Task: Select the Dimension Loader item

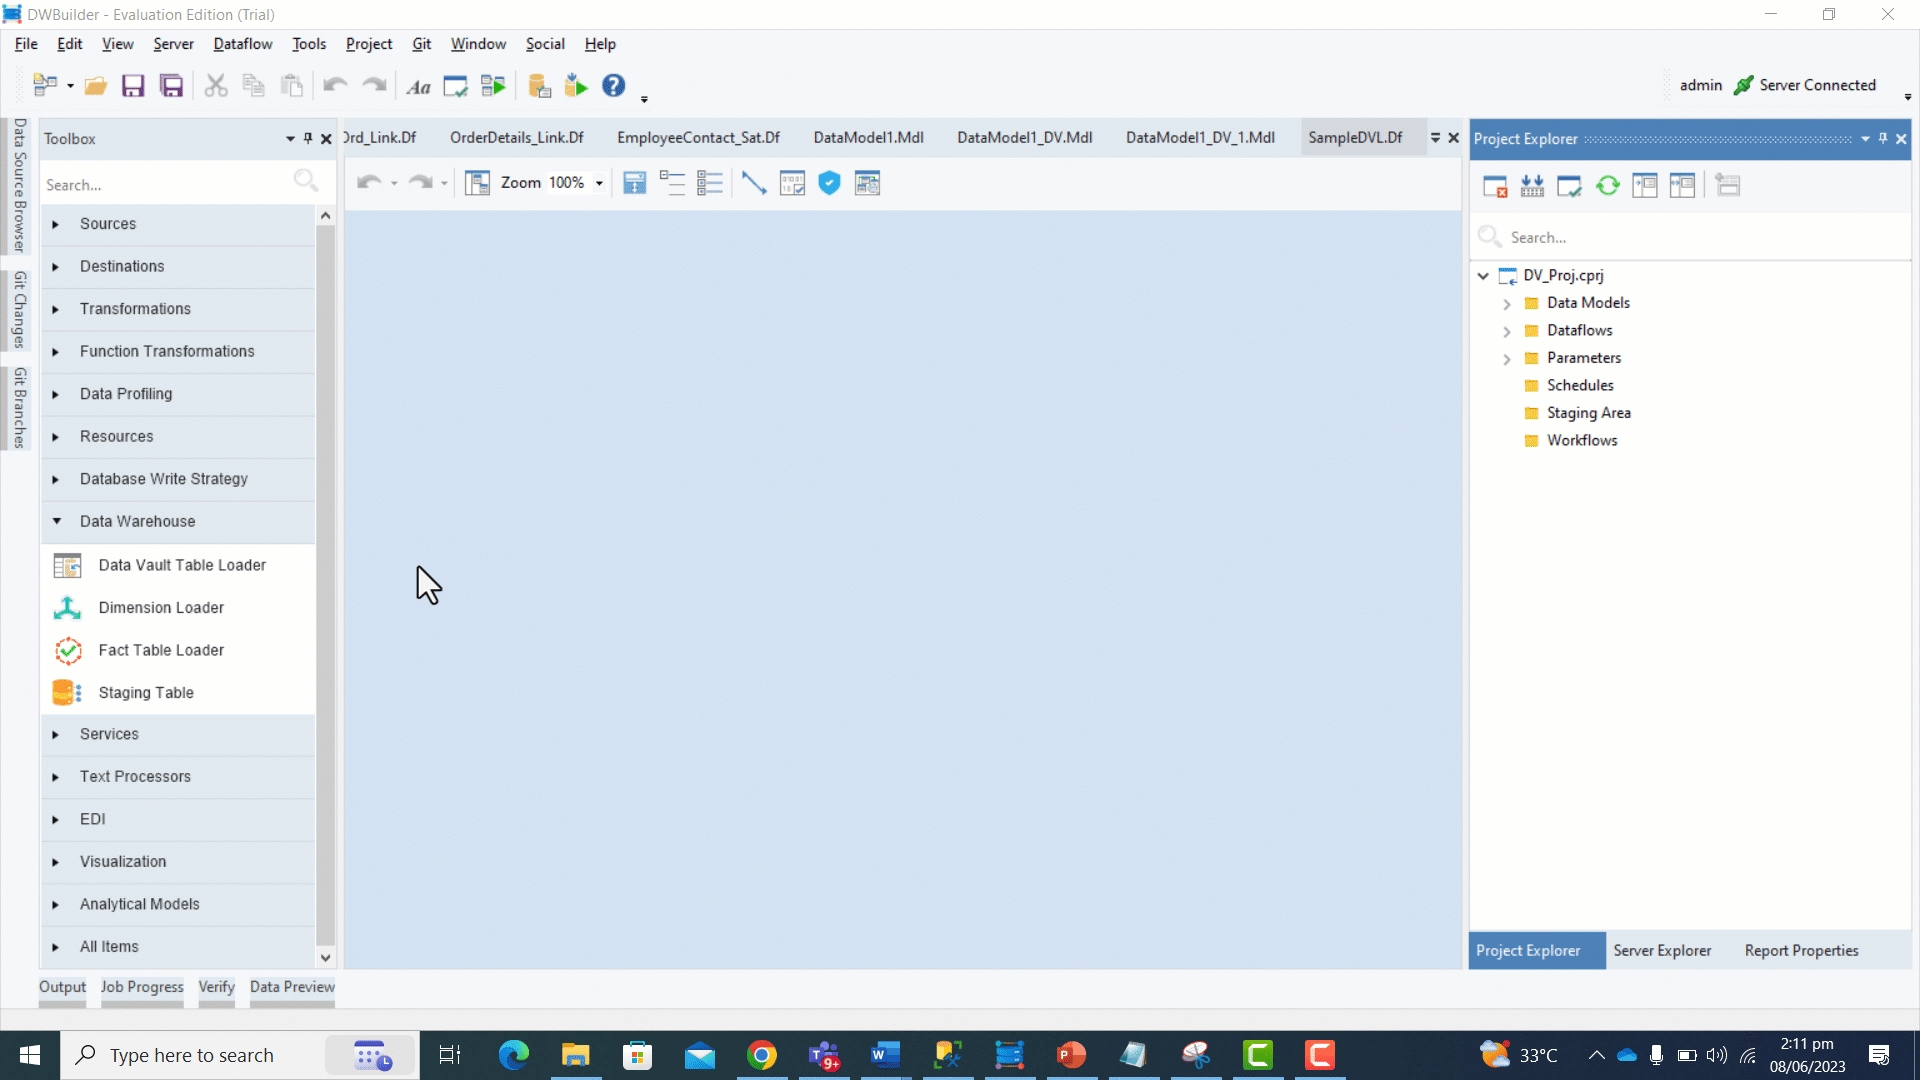Action: pyautogui.click(x=161, y=608)
